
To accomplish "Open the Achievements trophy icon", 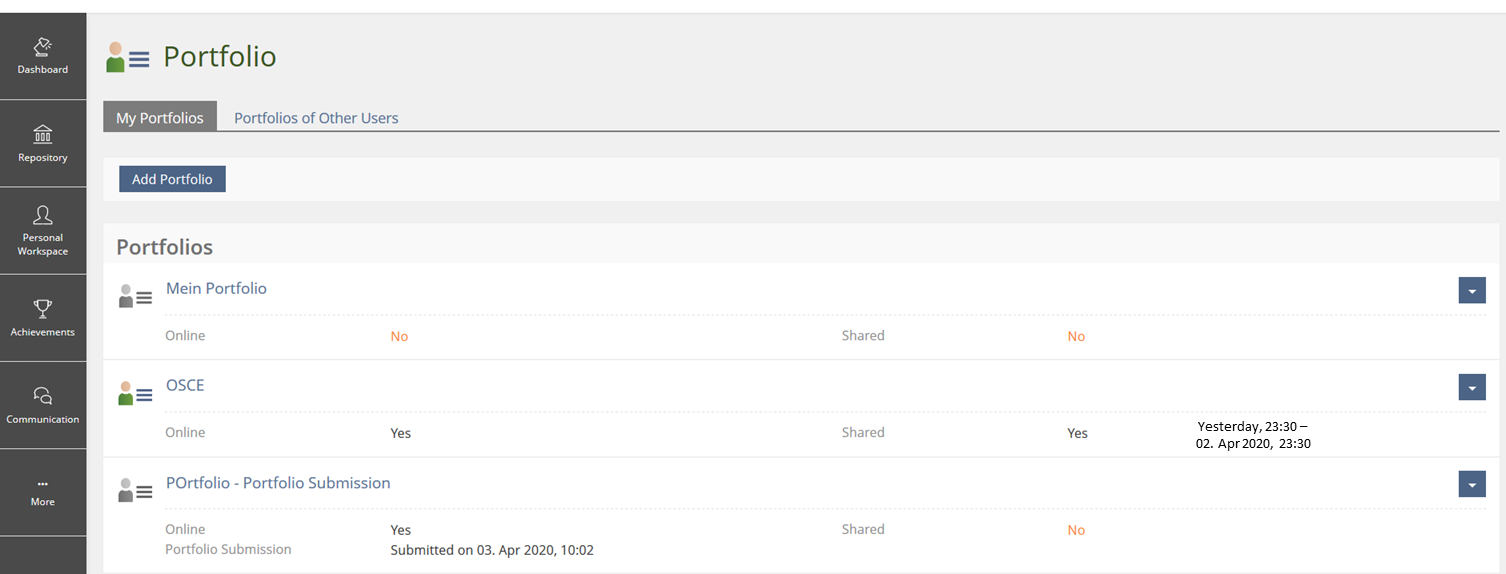I will pos(43,309).
